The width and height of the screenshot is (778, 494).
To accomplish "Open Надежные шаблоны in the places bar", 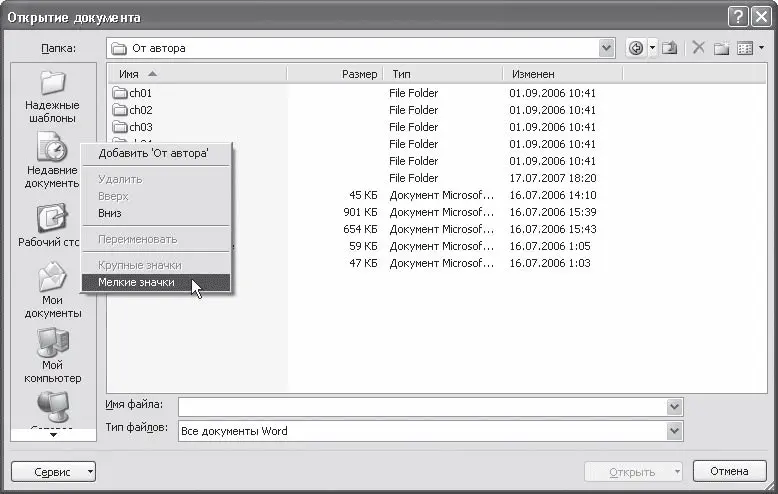I will (52, 96).
